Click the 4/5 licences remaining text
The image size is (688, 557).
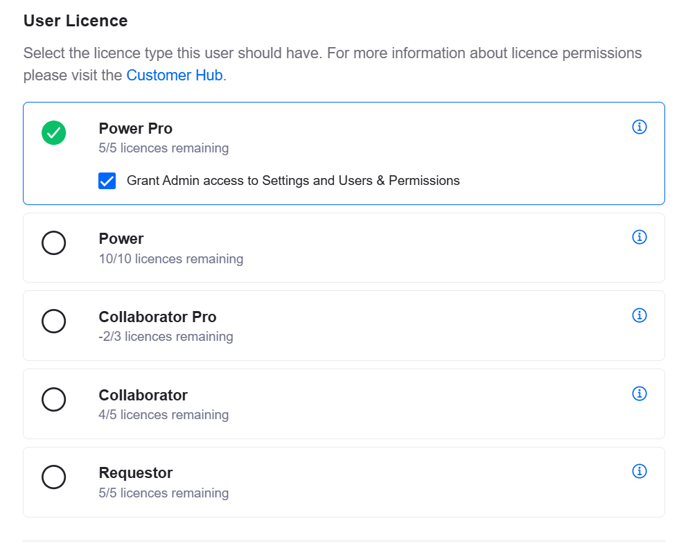(x=163, y=415)
